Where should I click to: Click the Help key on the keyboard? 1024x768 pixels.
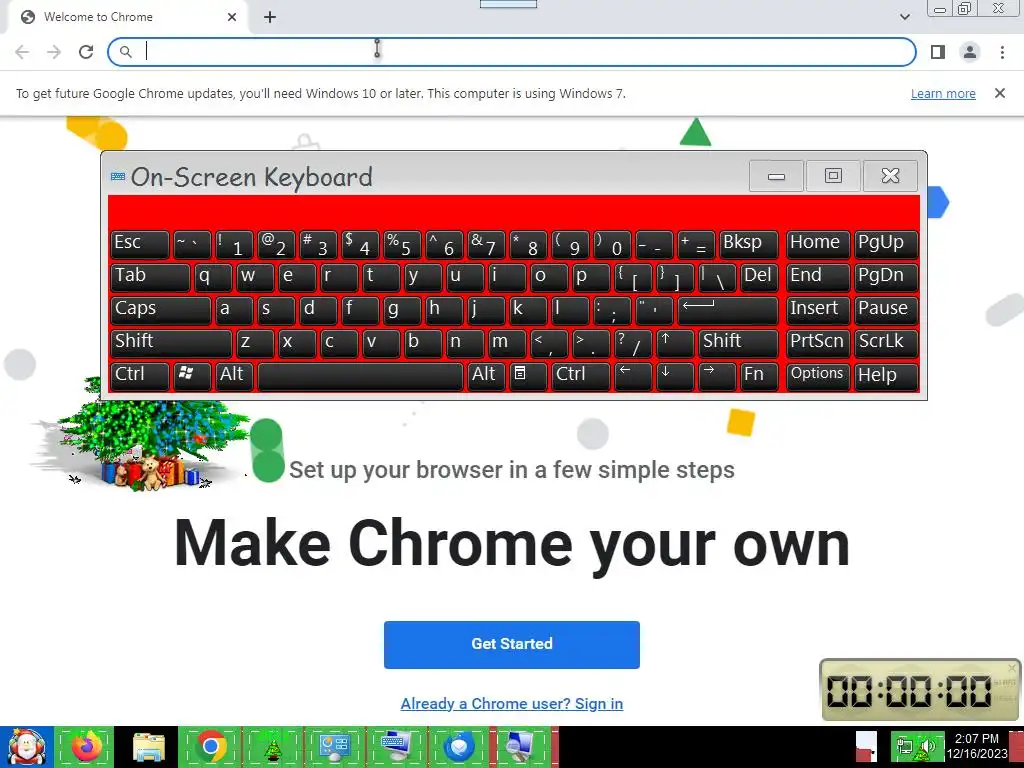886,376
